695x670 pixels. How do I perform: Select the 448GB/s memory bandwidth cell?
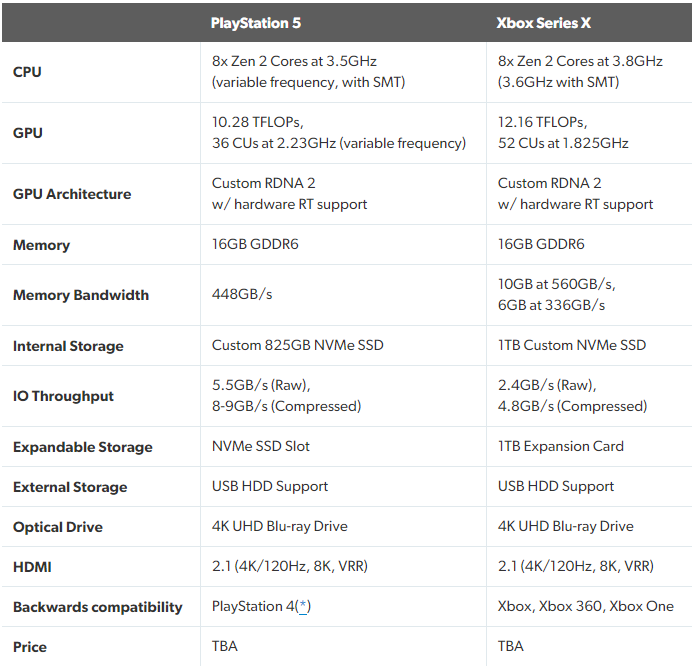coord(242,295)
